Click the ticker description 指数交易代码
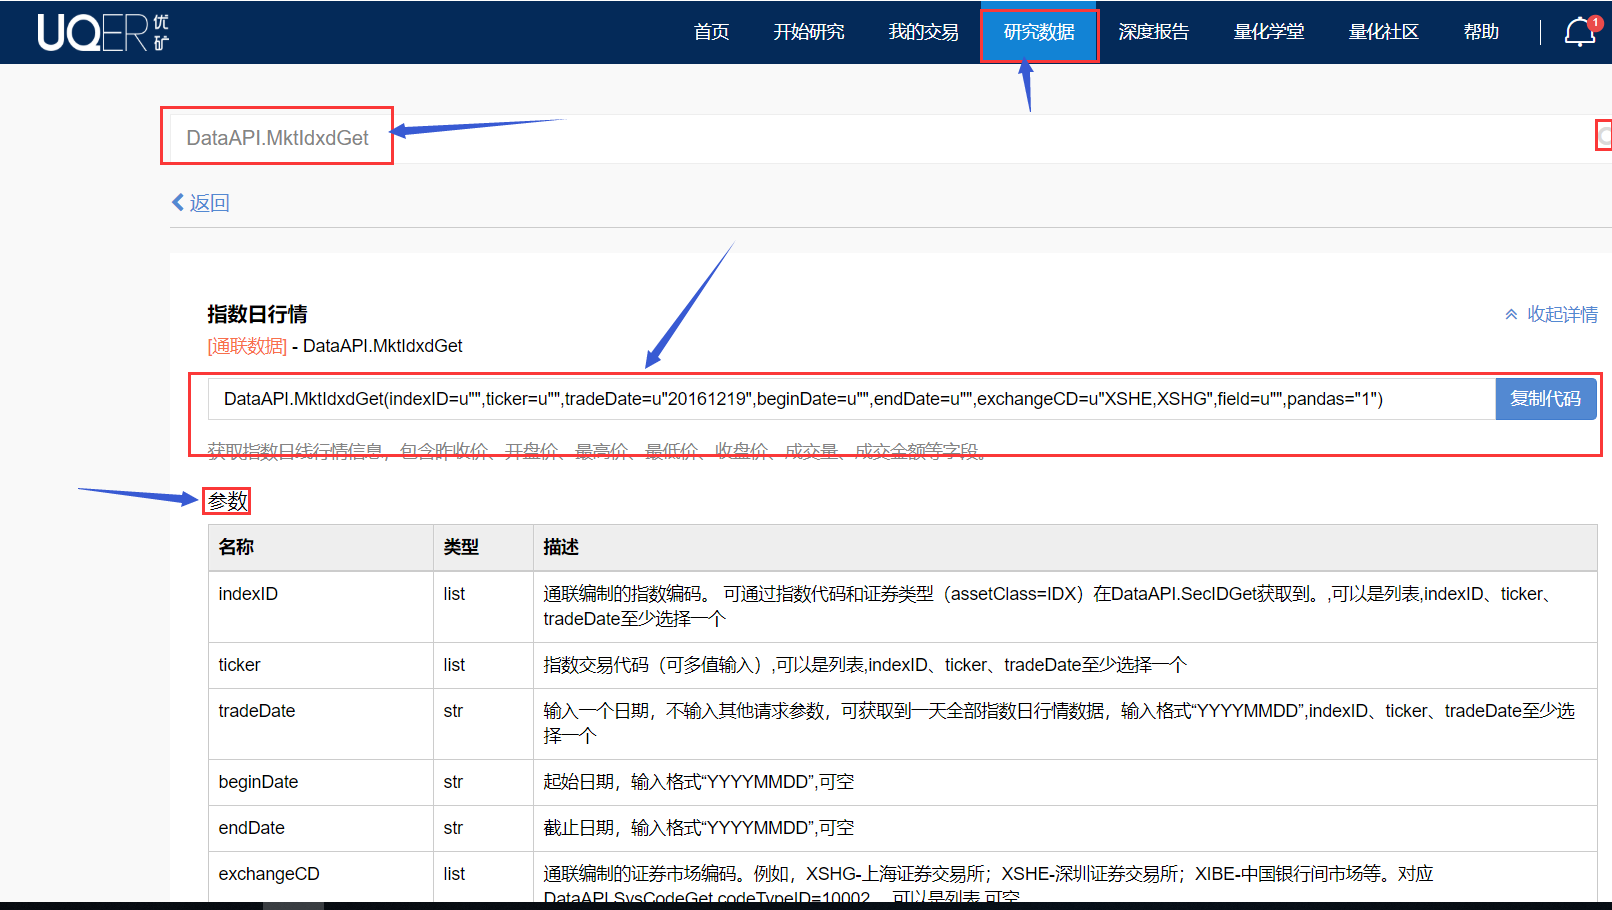The image size is (1612, 910). tap(865, 665)
